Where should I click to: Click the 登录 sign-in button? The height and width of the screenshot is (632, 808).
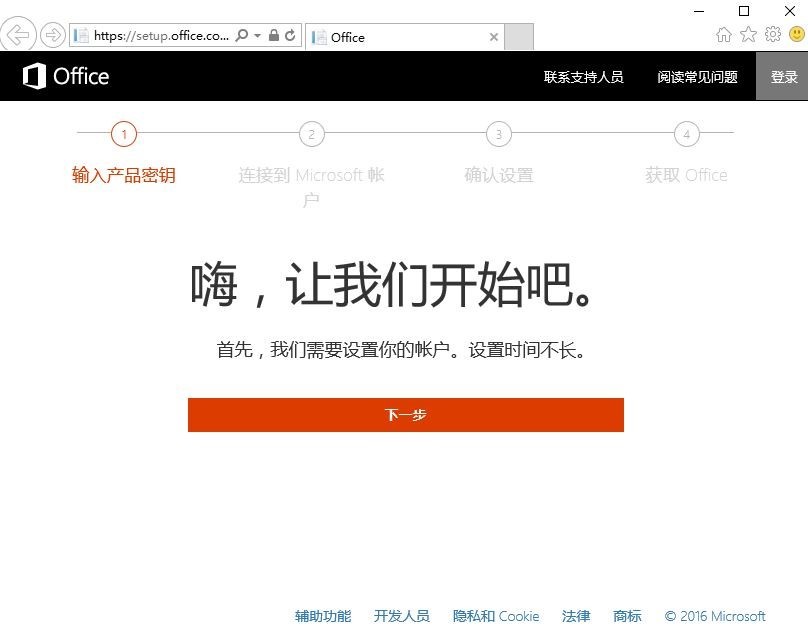coord(782,76)
